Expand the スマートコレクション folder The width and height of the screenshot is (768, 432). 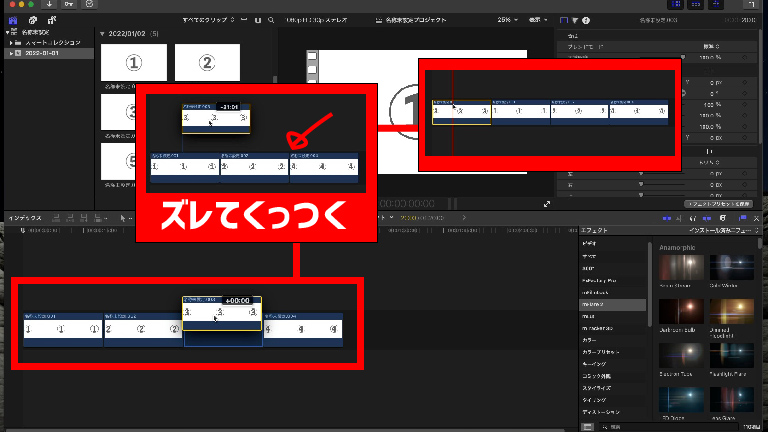[11, 43]
